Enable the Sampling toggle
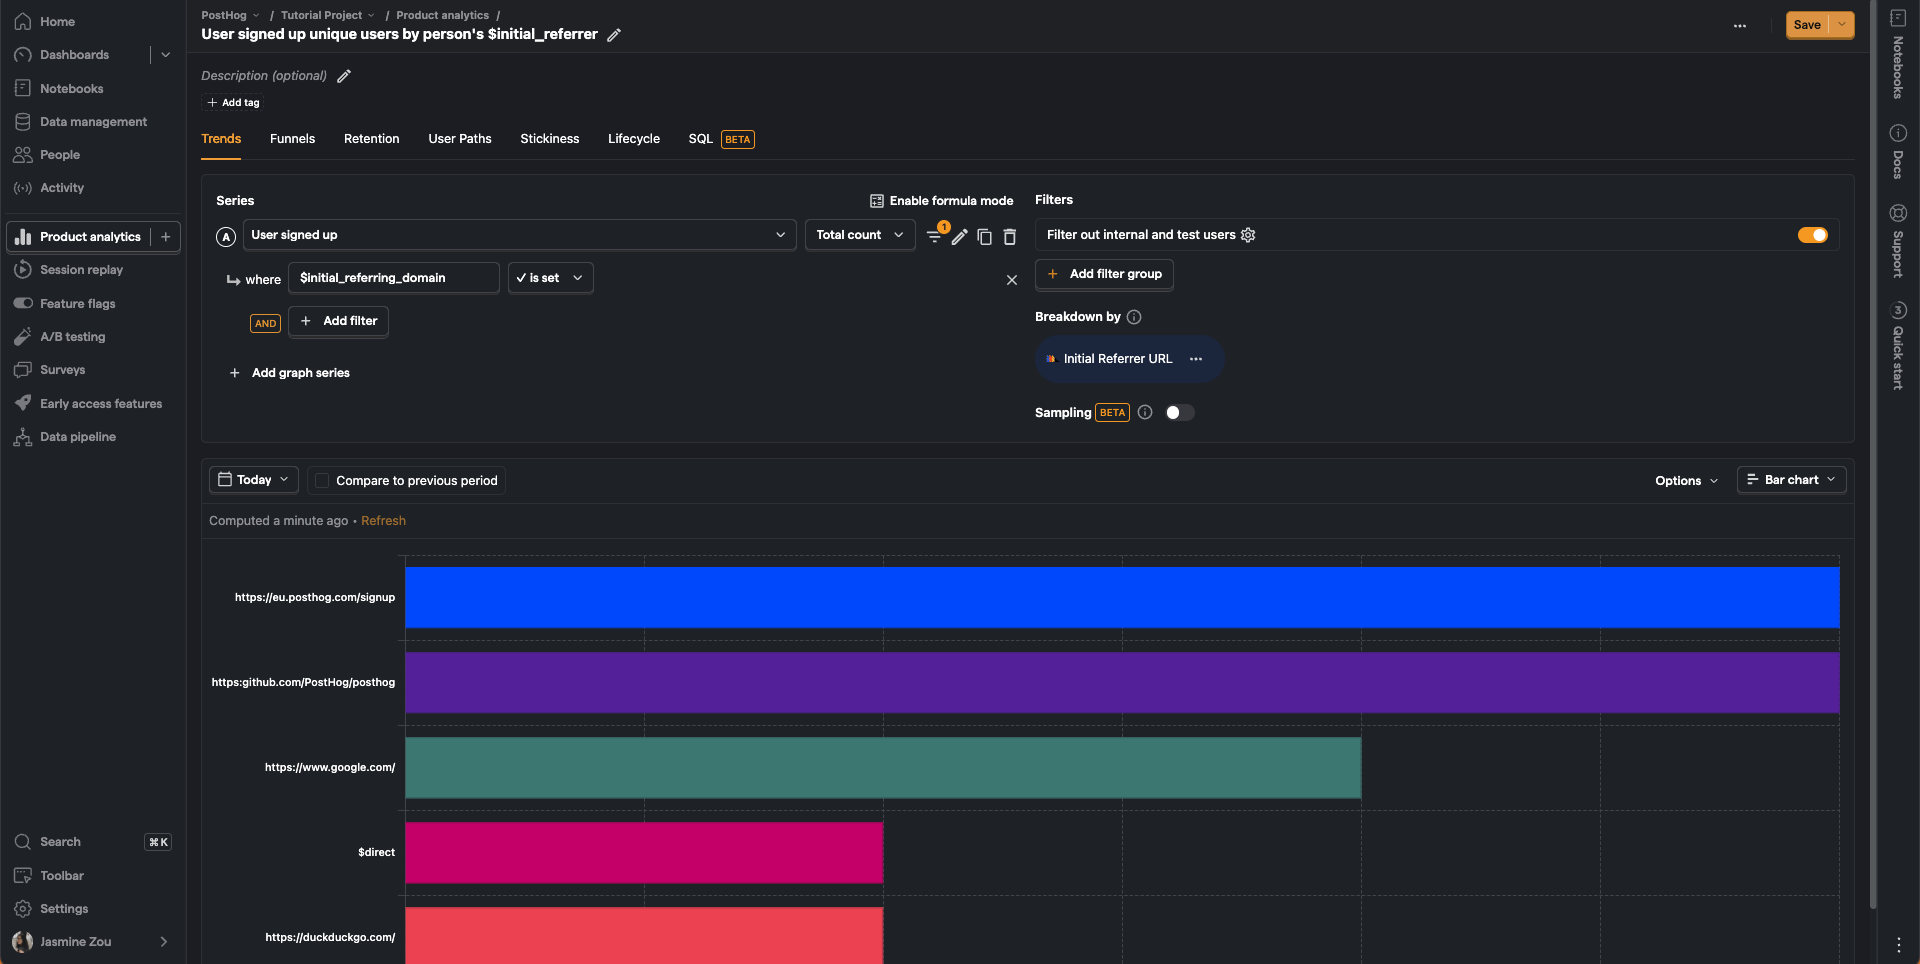This screenshot has width=1920, height=964. point(1179,412)
